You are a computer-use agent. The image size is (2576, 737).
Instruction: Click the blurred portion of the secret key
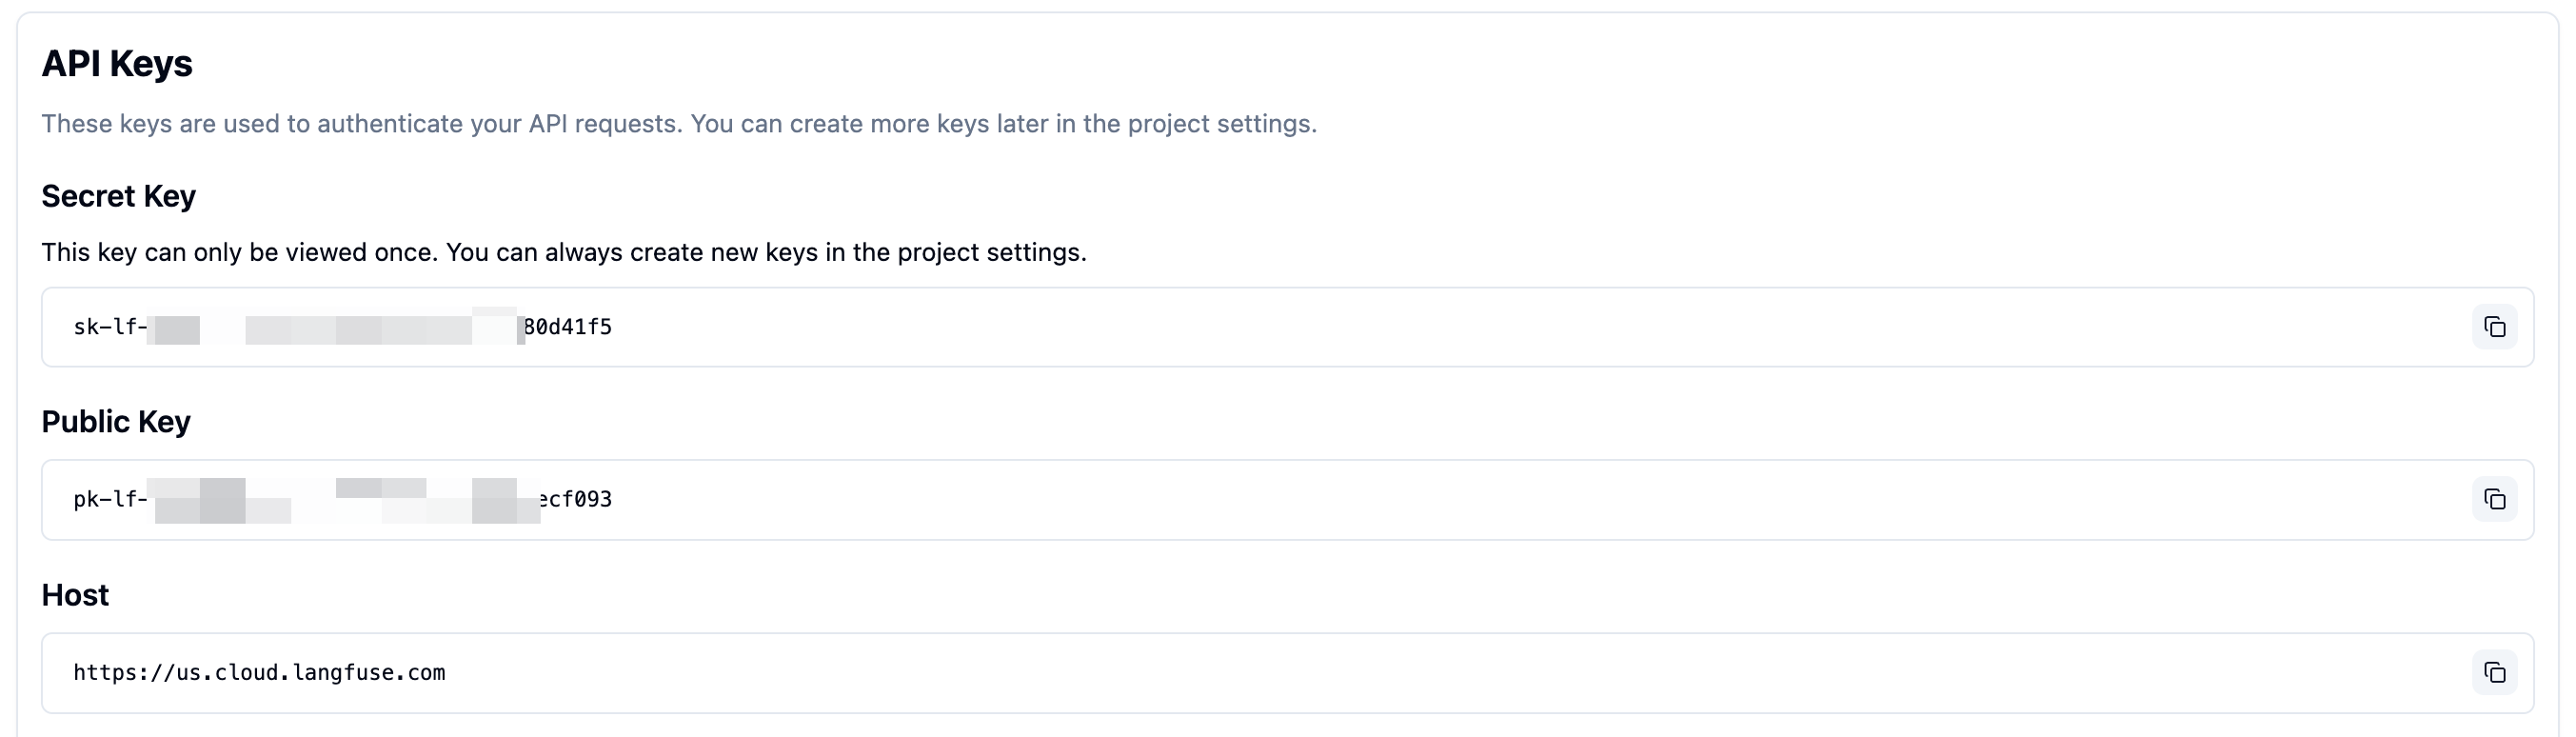pos(335,327)
